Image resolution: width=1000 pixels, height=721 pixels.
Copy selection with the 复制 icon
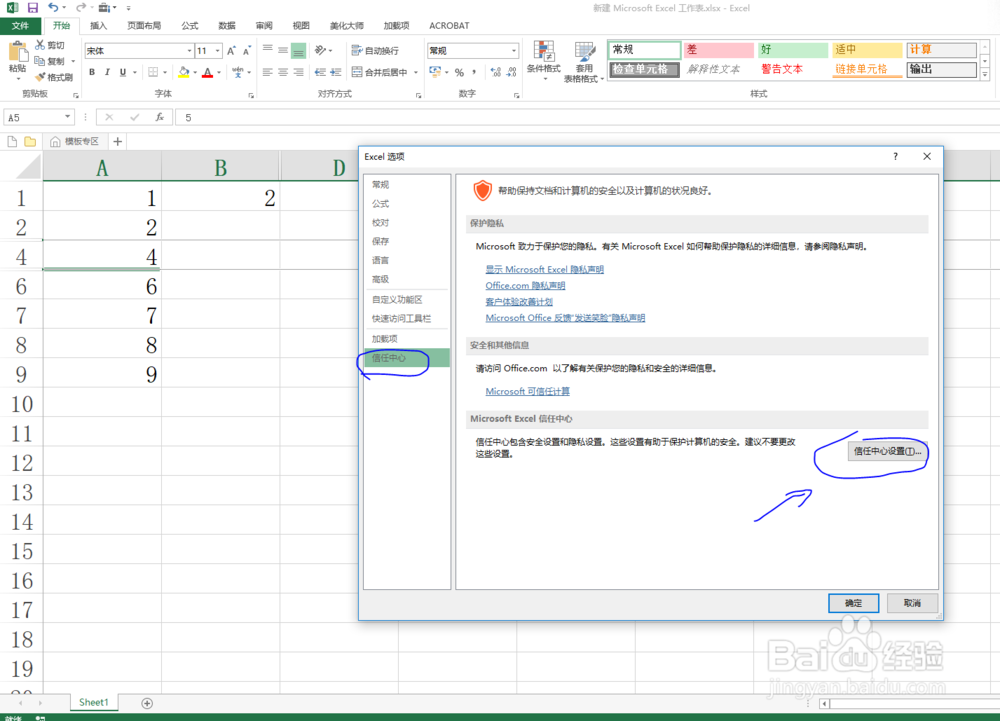click(x=50, y=61)
